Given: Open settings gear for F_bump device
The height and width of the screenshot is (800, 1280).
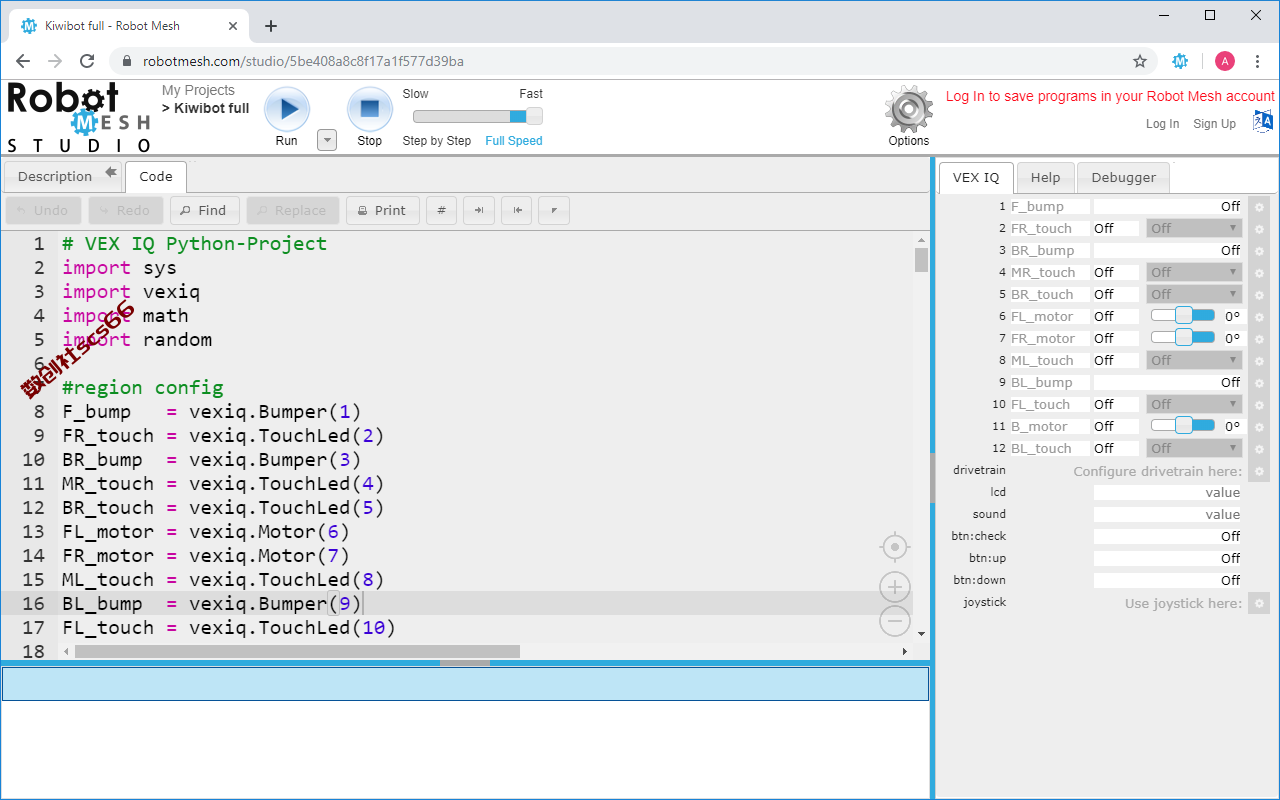Looking at the screenshot, I should [x=1259, y=207].
